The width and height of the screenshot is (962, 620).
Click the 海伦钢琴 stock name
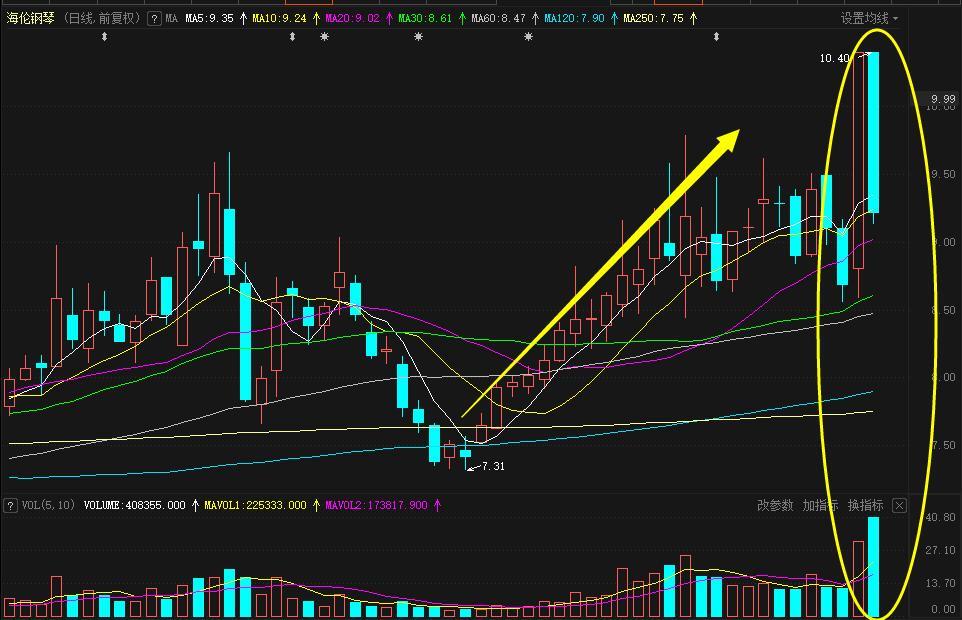31,18
